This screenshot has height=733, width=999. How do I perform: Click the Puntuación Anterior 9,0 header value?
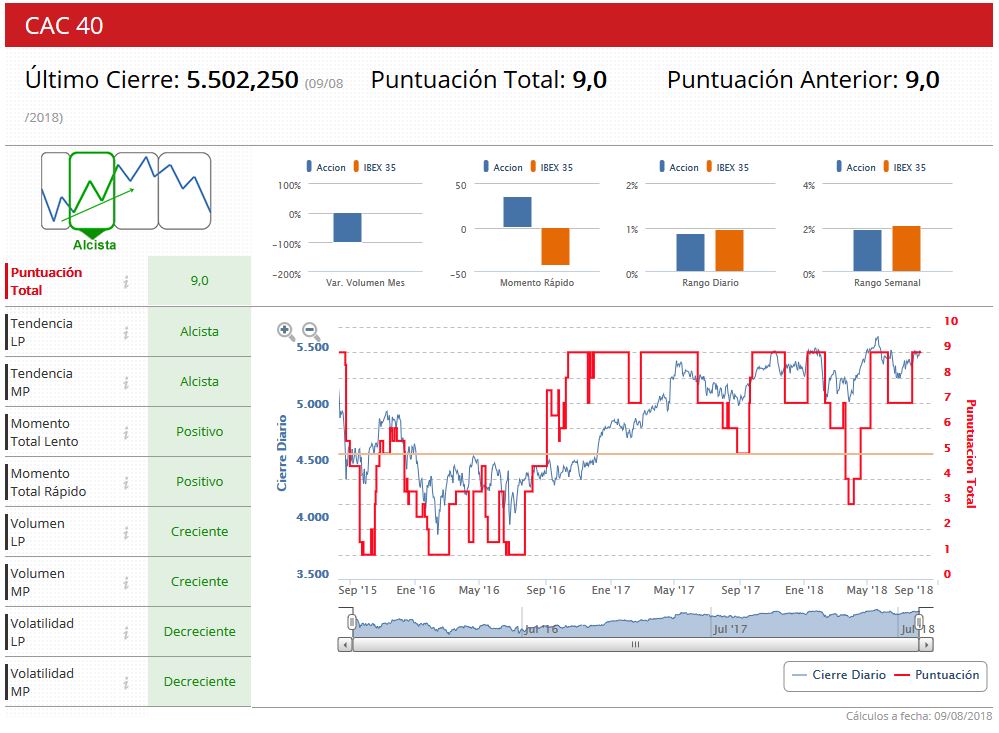click(x=922, y=80)
